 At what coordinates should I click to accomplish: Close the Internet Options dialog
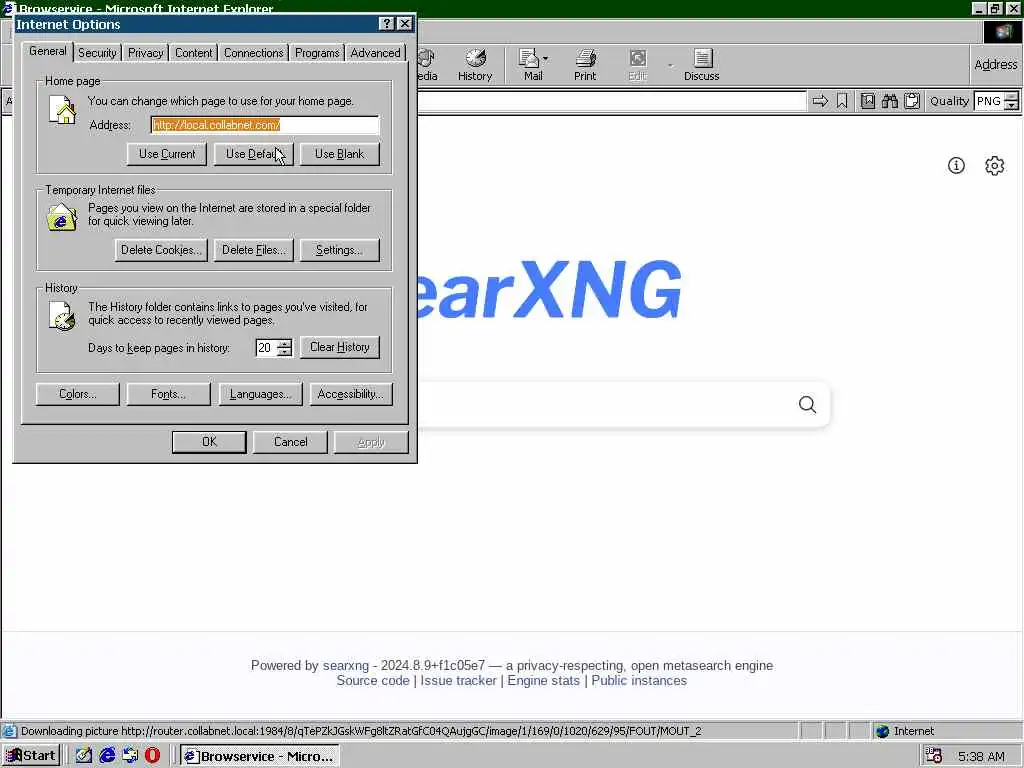[405, 24]
